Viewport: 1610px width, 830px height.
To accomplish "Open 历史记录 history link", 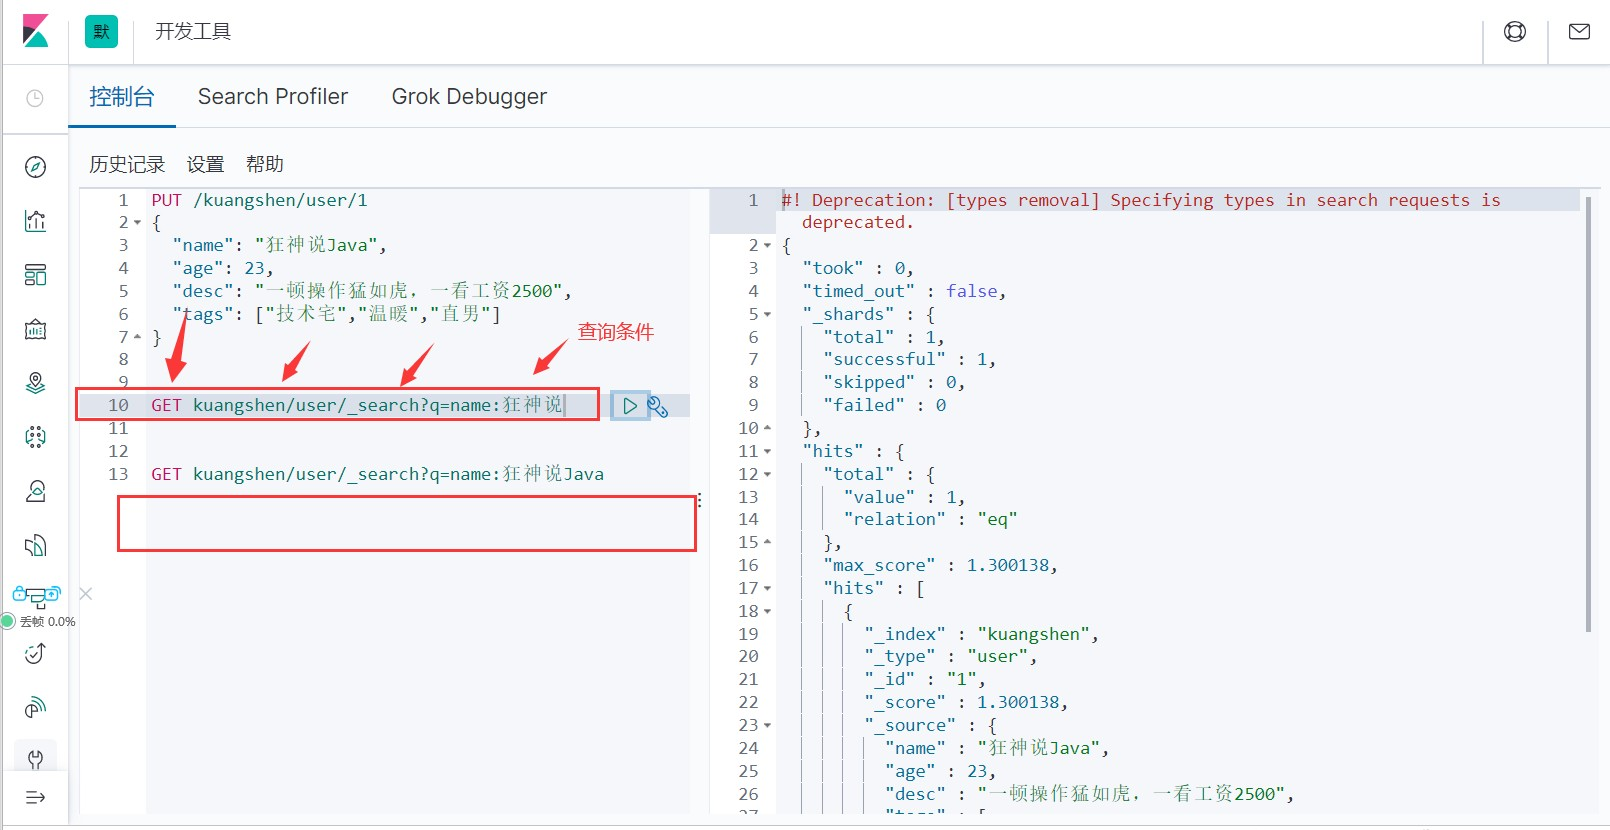I will tap(127, 164).
